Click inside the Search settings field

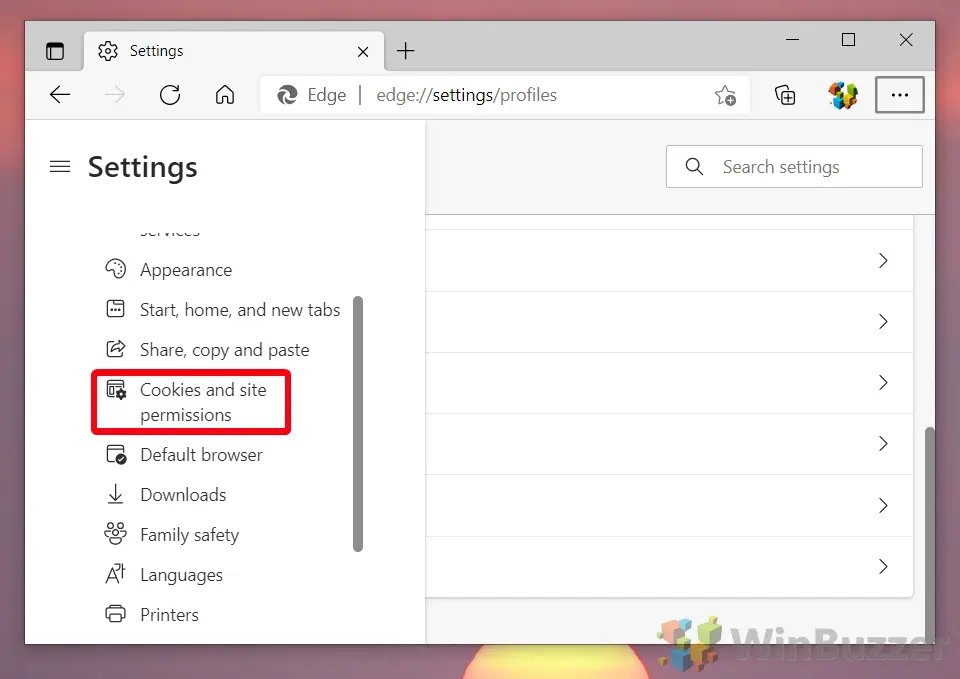point(793,166)
